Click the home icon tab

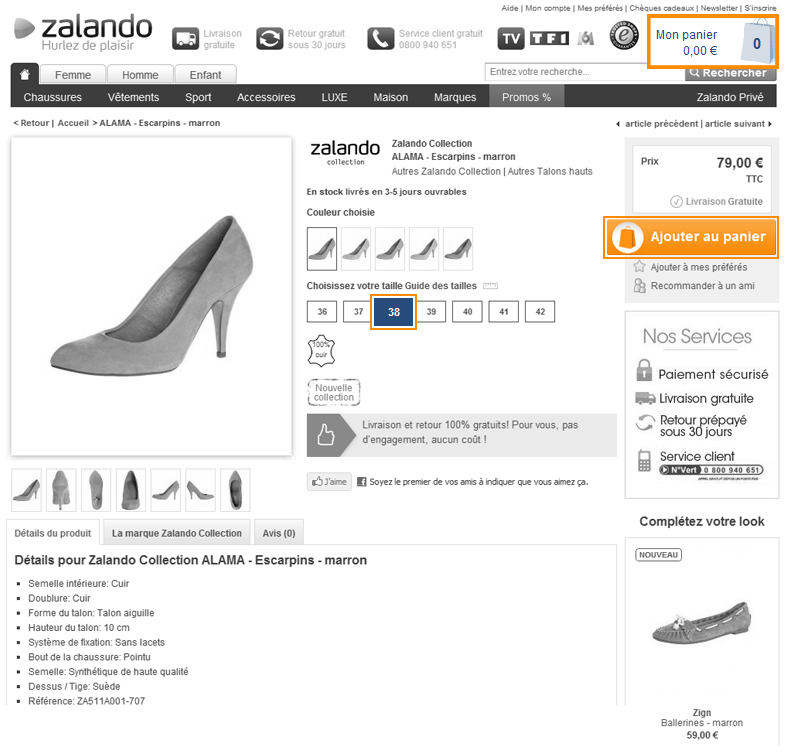click(x=25, y=74)
